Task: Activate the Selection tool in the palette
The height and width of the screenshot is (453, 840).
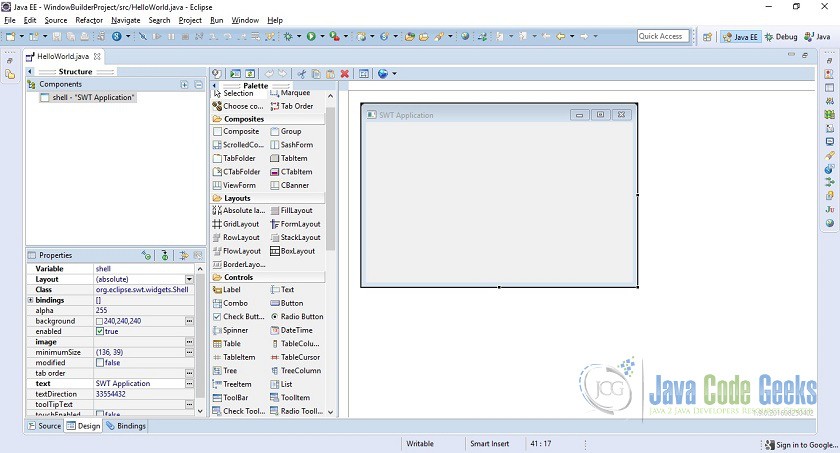Action: tap(233, 93)
